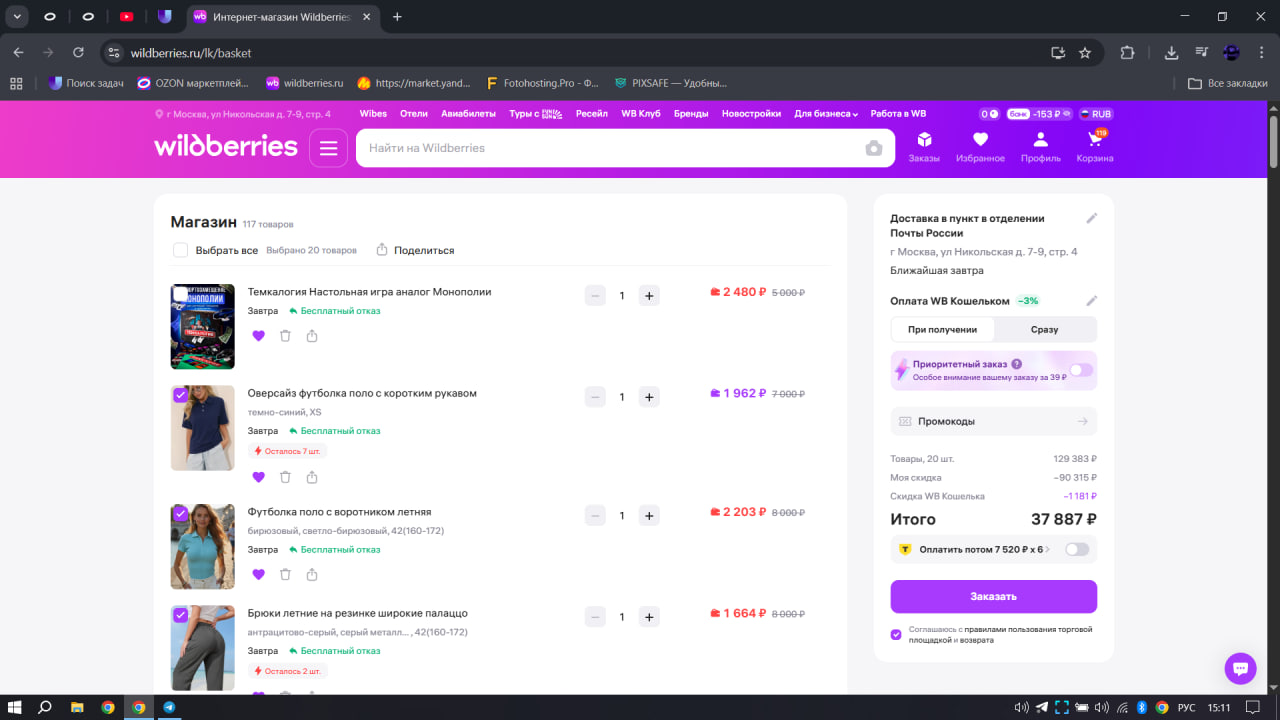Open the Ресейл menu item
Screen dimensions: 1280x720
pyautogui.click(x=592, y=114)
